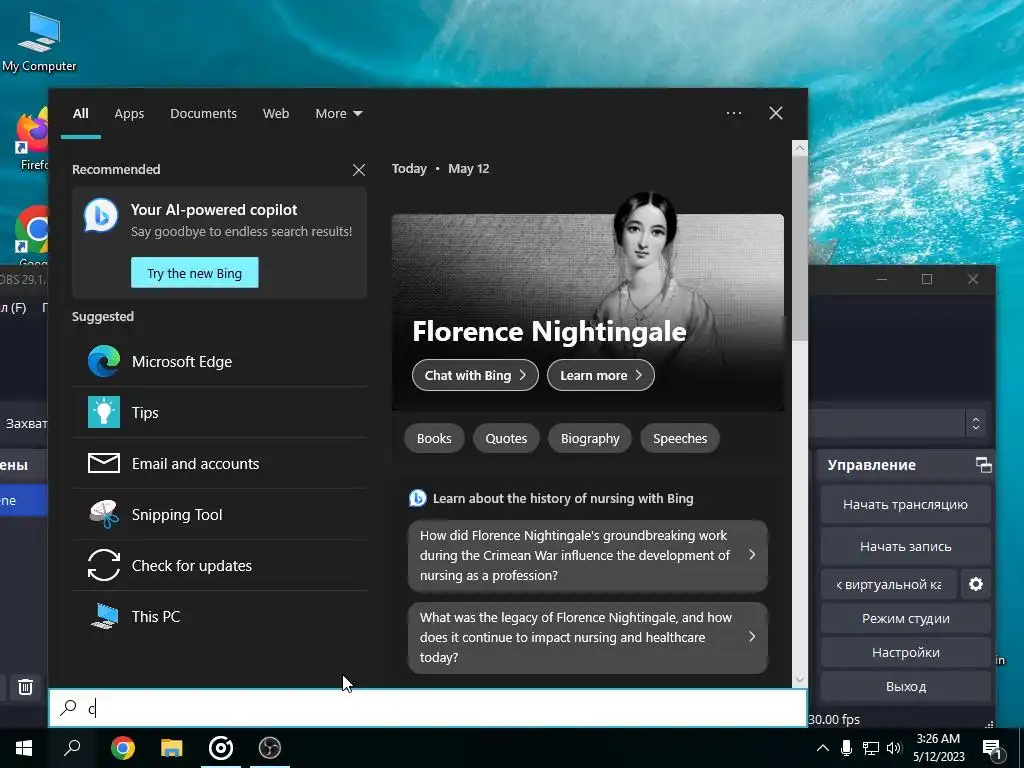The width and height of the screenshot is (1024, 768).
Task: Select the All search tab
Action: click(x=81, y=114)
